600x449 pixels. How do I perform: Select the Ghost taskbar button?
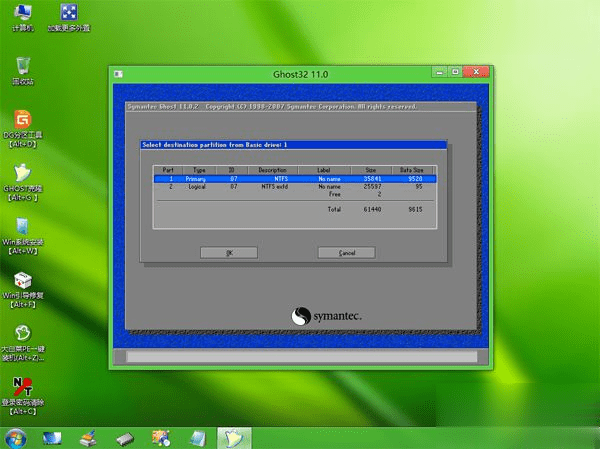coord(234,438)
